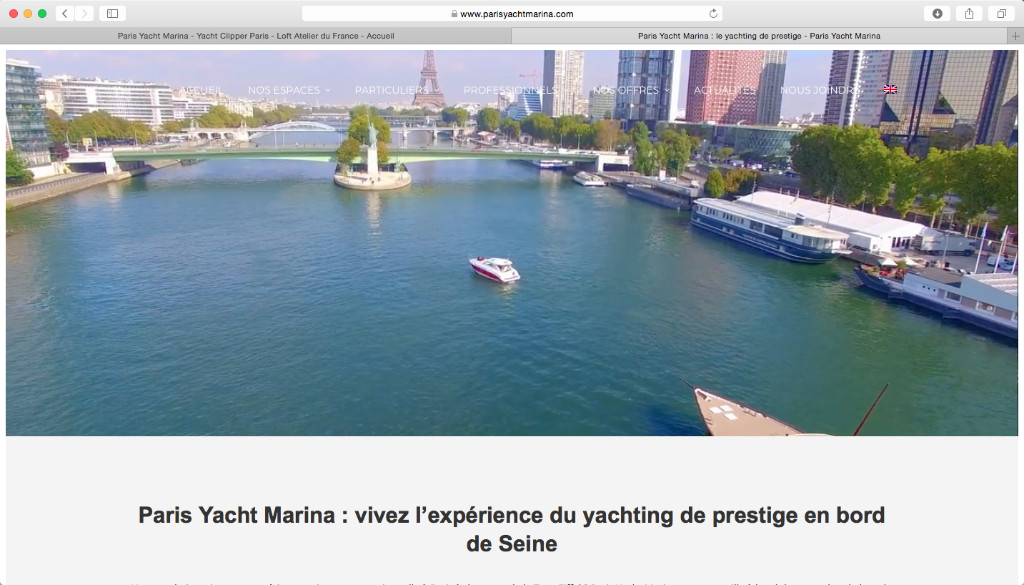Expand the PARTICULIERS dropdown menu

coord(396,90)
